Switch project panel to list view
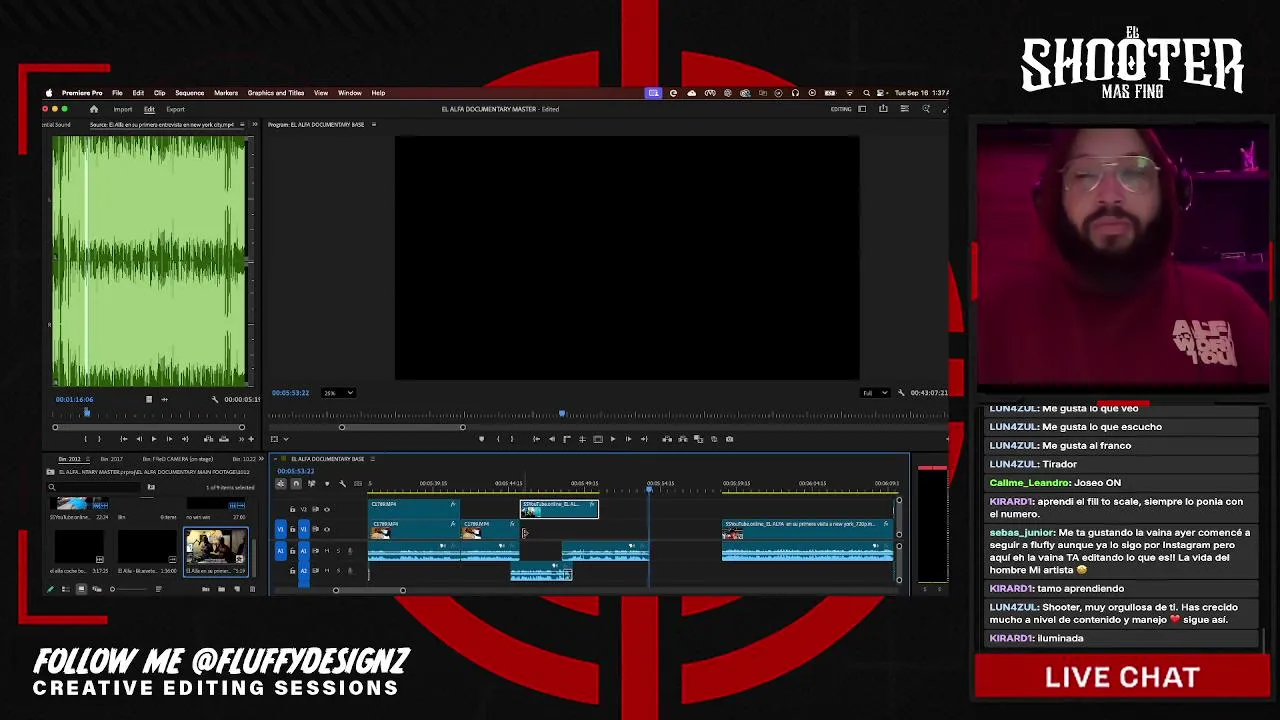 click(66, 589)
